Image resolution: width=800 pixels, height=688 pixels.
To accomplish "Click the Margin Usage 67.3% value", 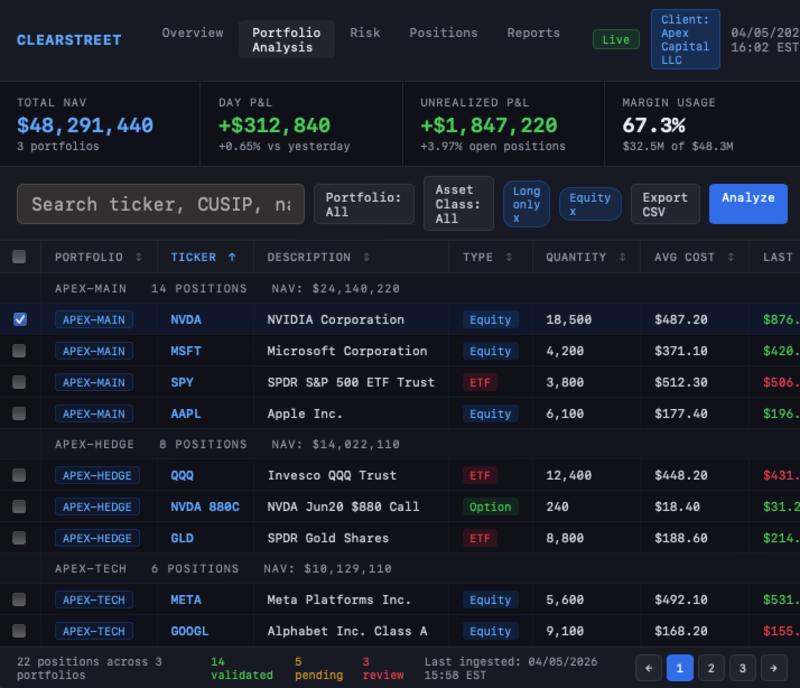I will [654, 125].
